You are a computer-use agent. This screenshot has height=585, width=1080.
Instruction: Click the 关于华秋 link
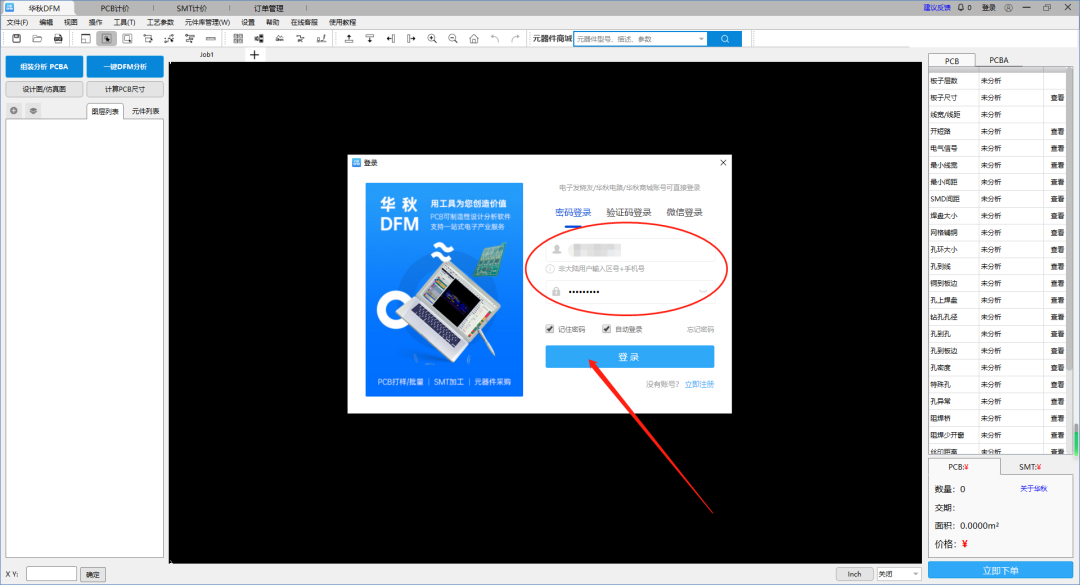coord(1033,489)
